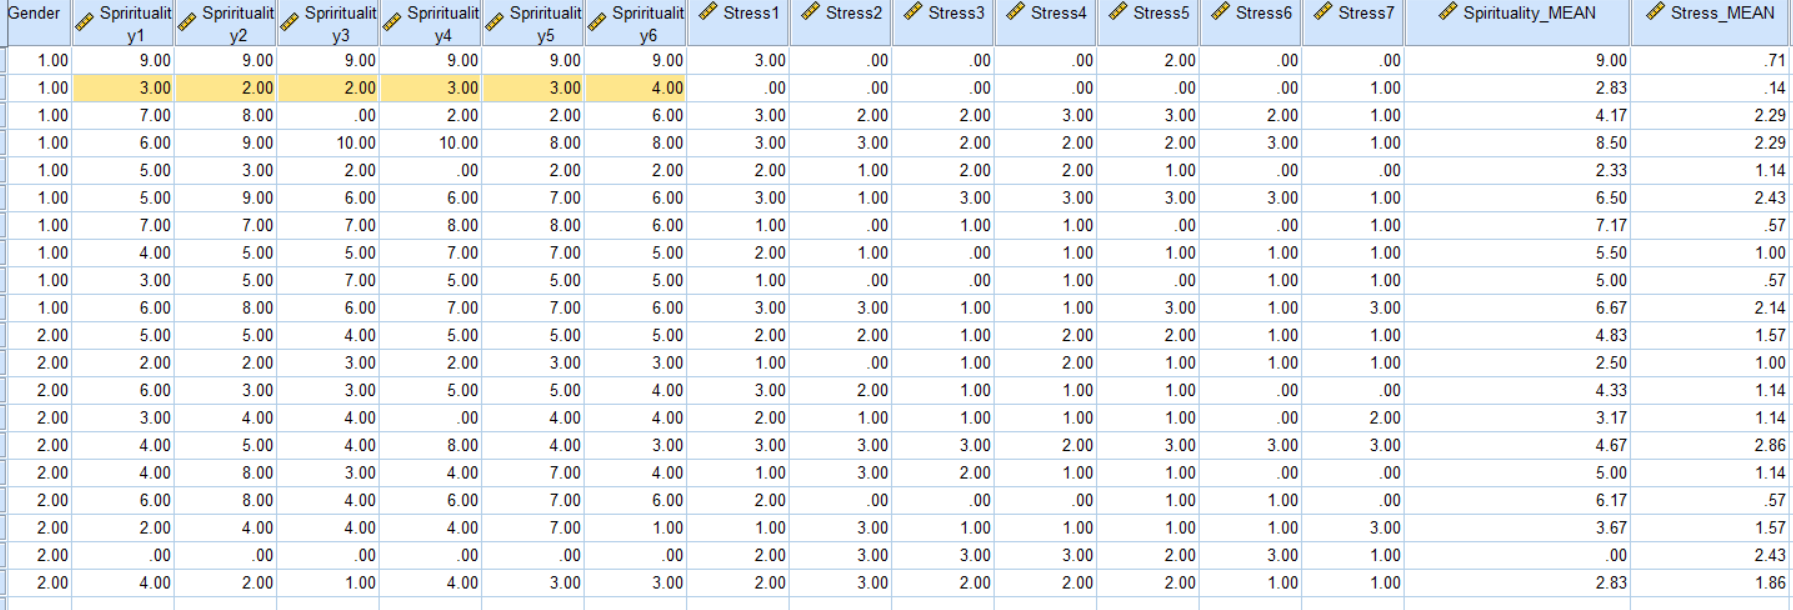The width and height of the screenshot is (1793, 610).
Task: Click the ruler icon beside Stress_MEAN
Action: [x=1655, y=12]
